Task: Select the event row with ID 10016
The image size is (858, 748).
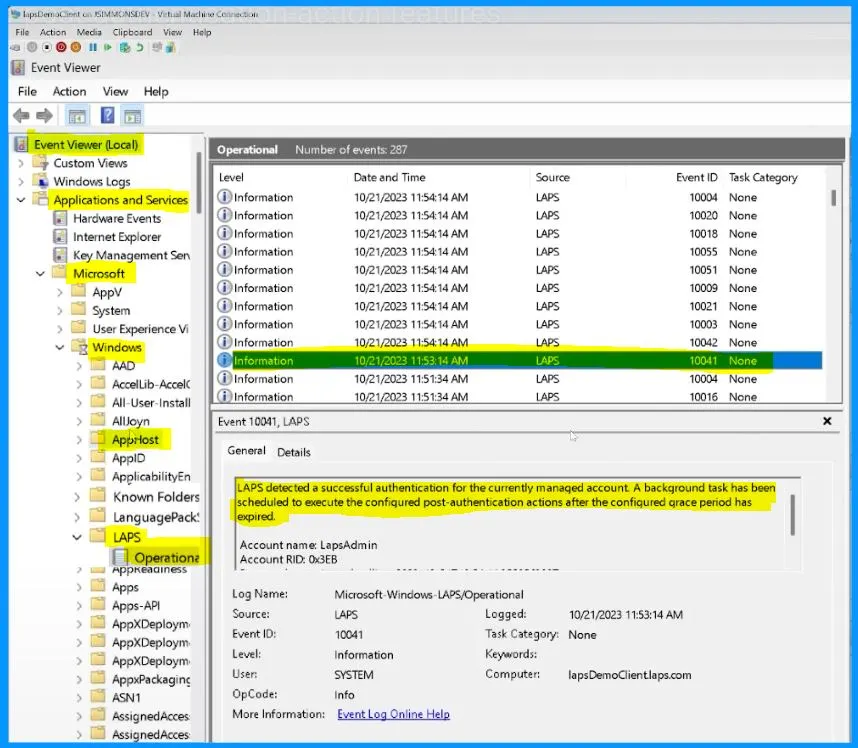Action: [517, 397]
